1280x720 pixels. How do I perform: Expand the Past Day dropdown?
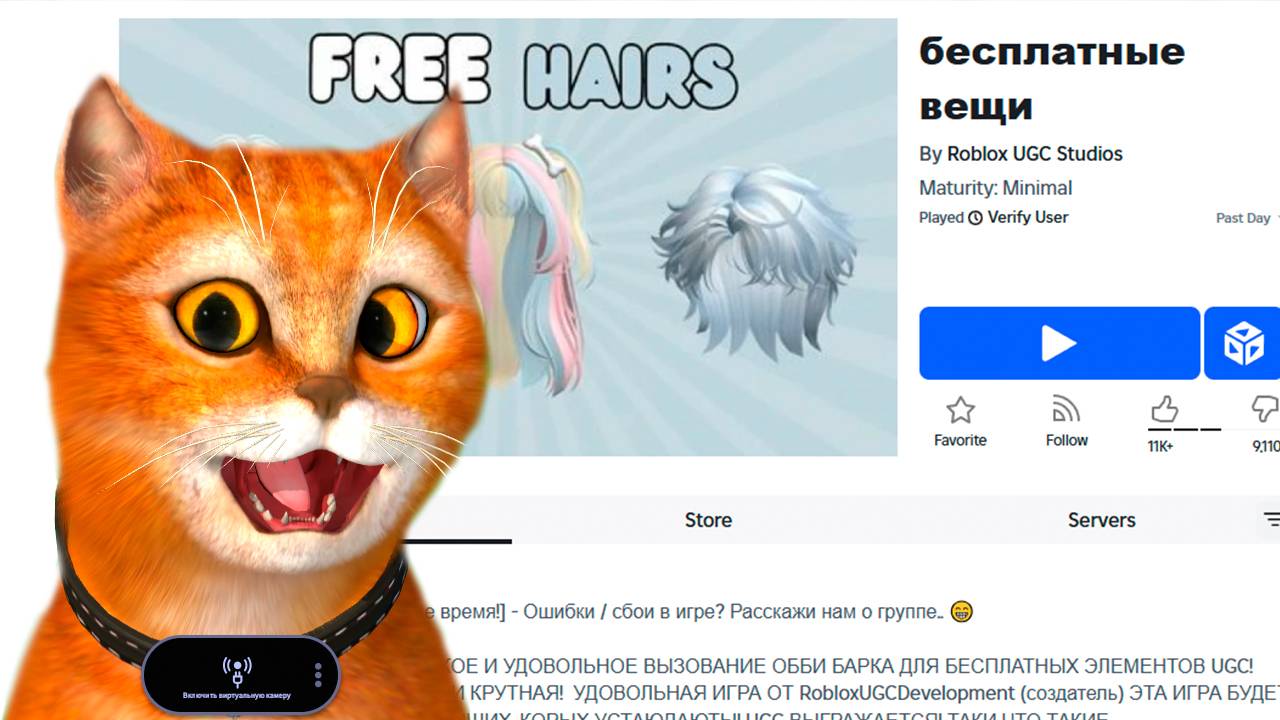(x=1247, y=218)
